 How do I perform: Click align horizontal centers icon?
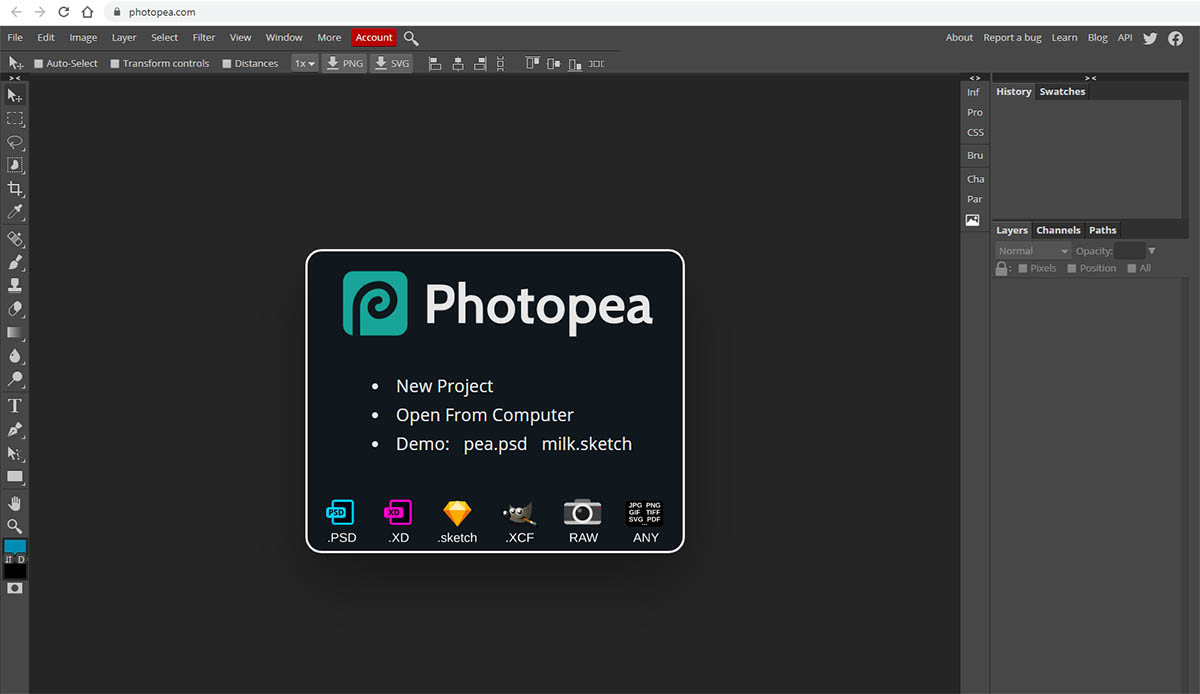[x=458, y=63]
